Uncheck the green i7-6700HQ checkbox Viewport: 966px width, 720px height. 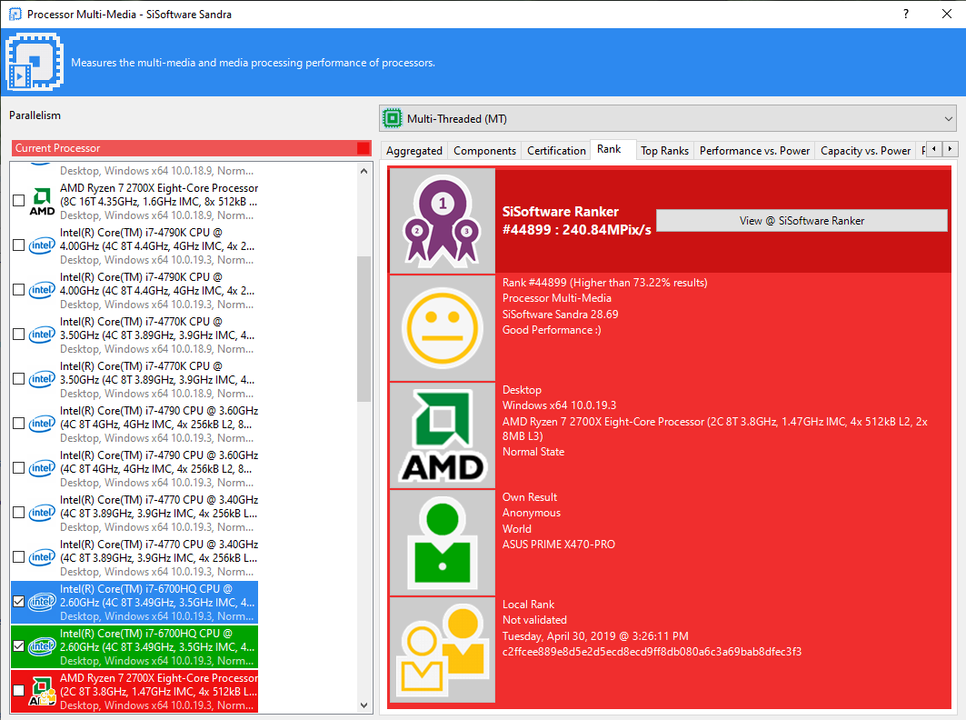18,646
